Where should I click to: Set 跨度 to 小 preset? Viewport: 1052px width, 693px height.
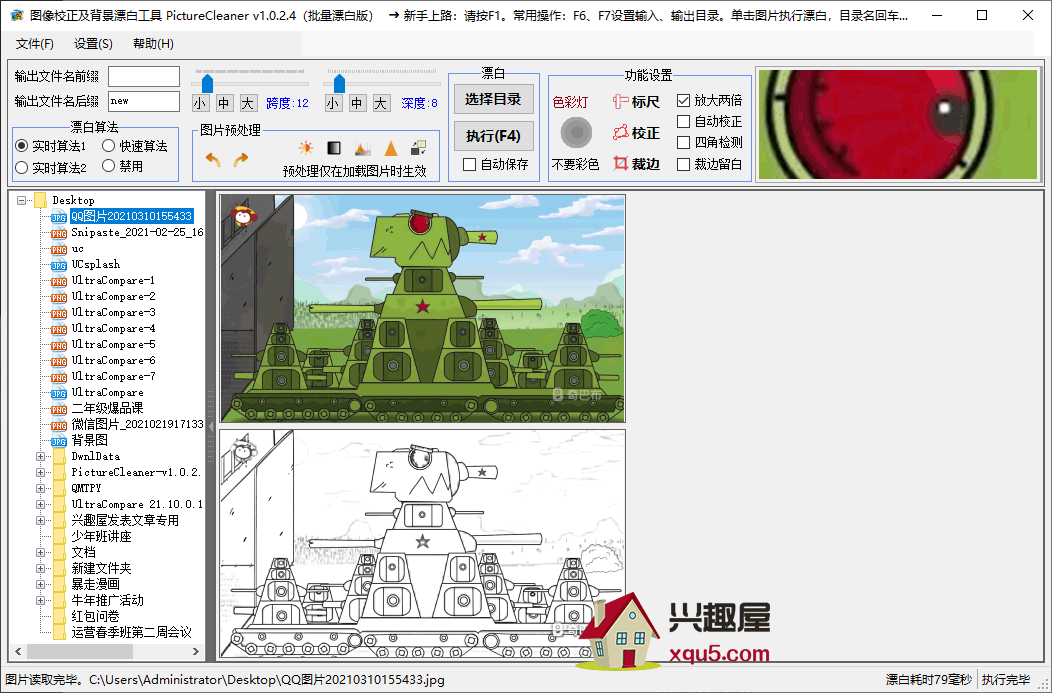(x=199, y=103)
